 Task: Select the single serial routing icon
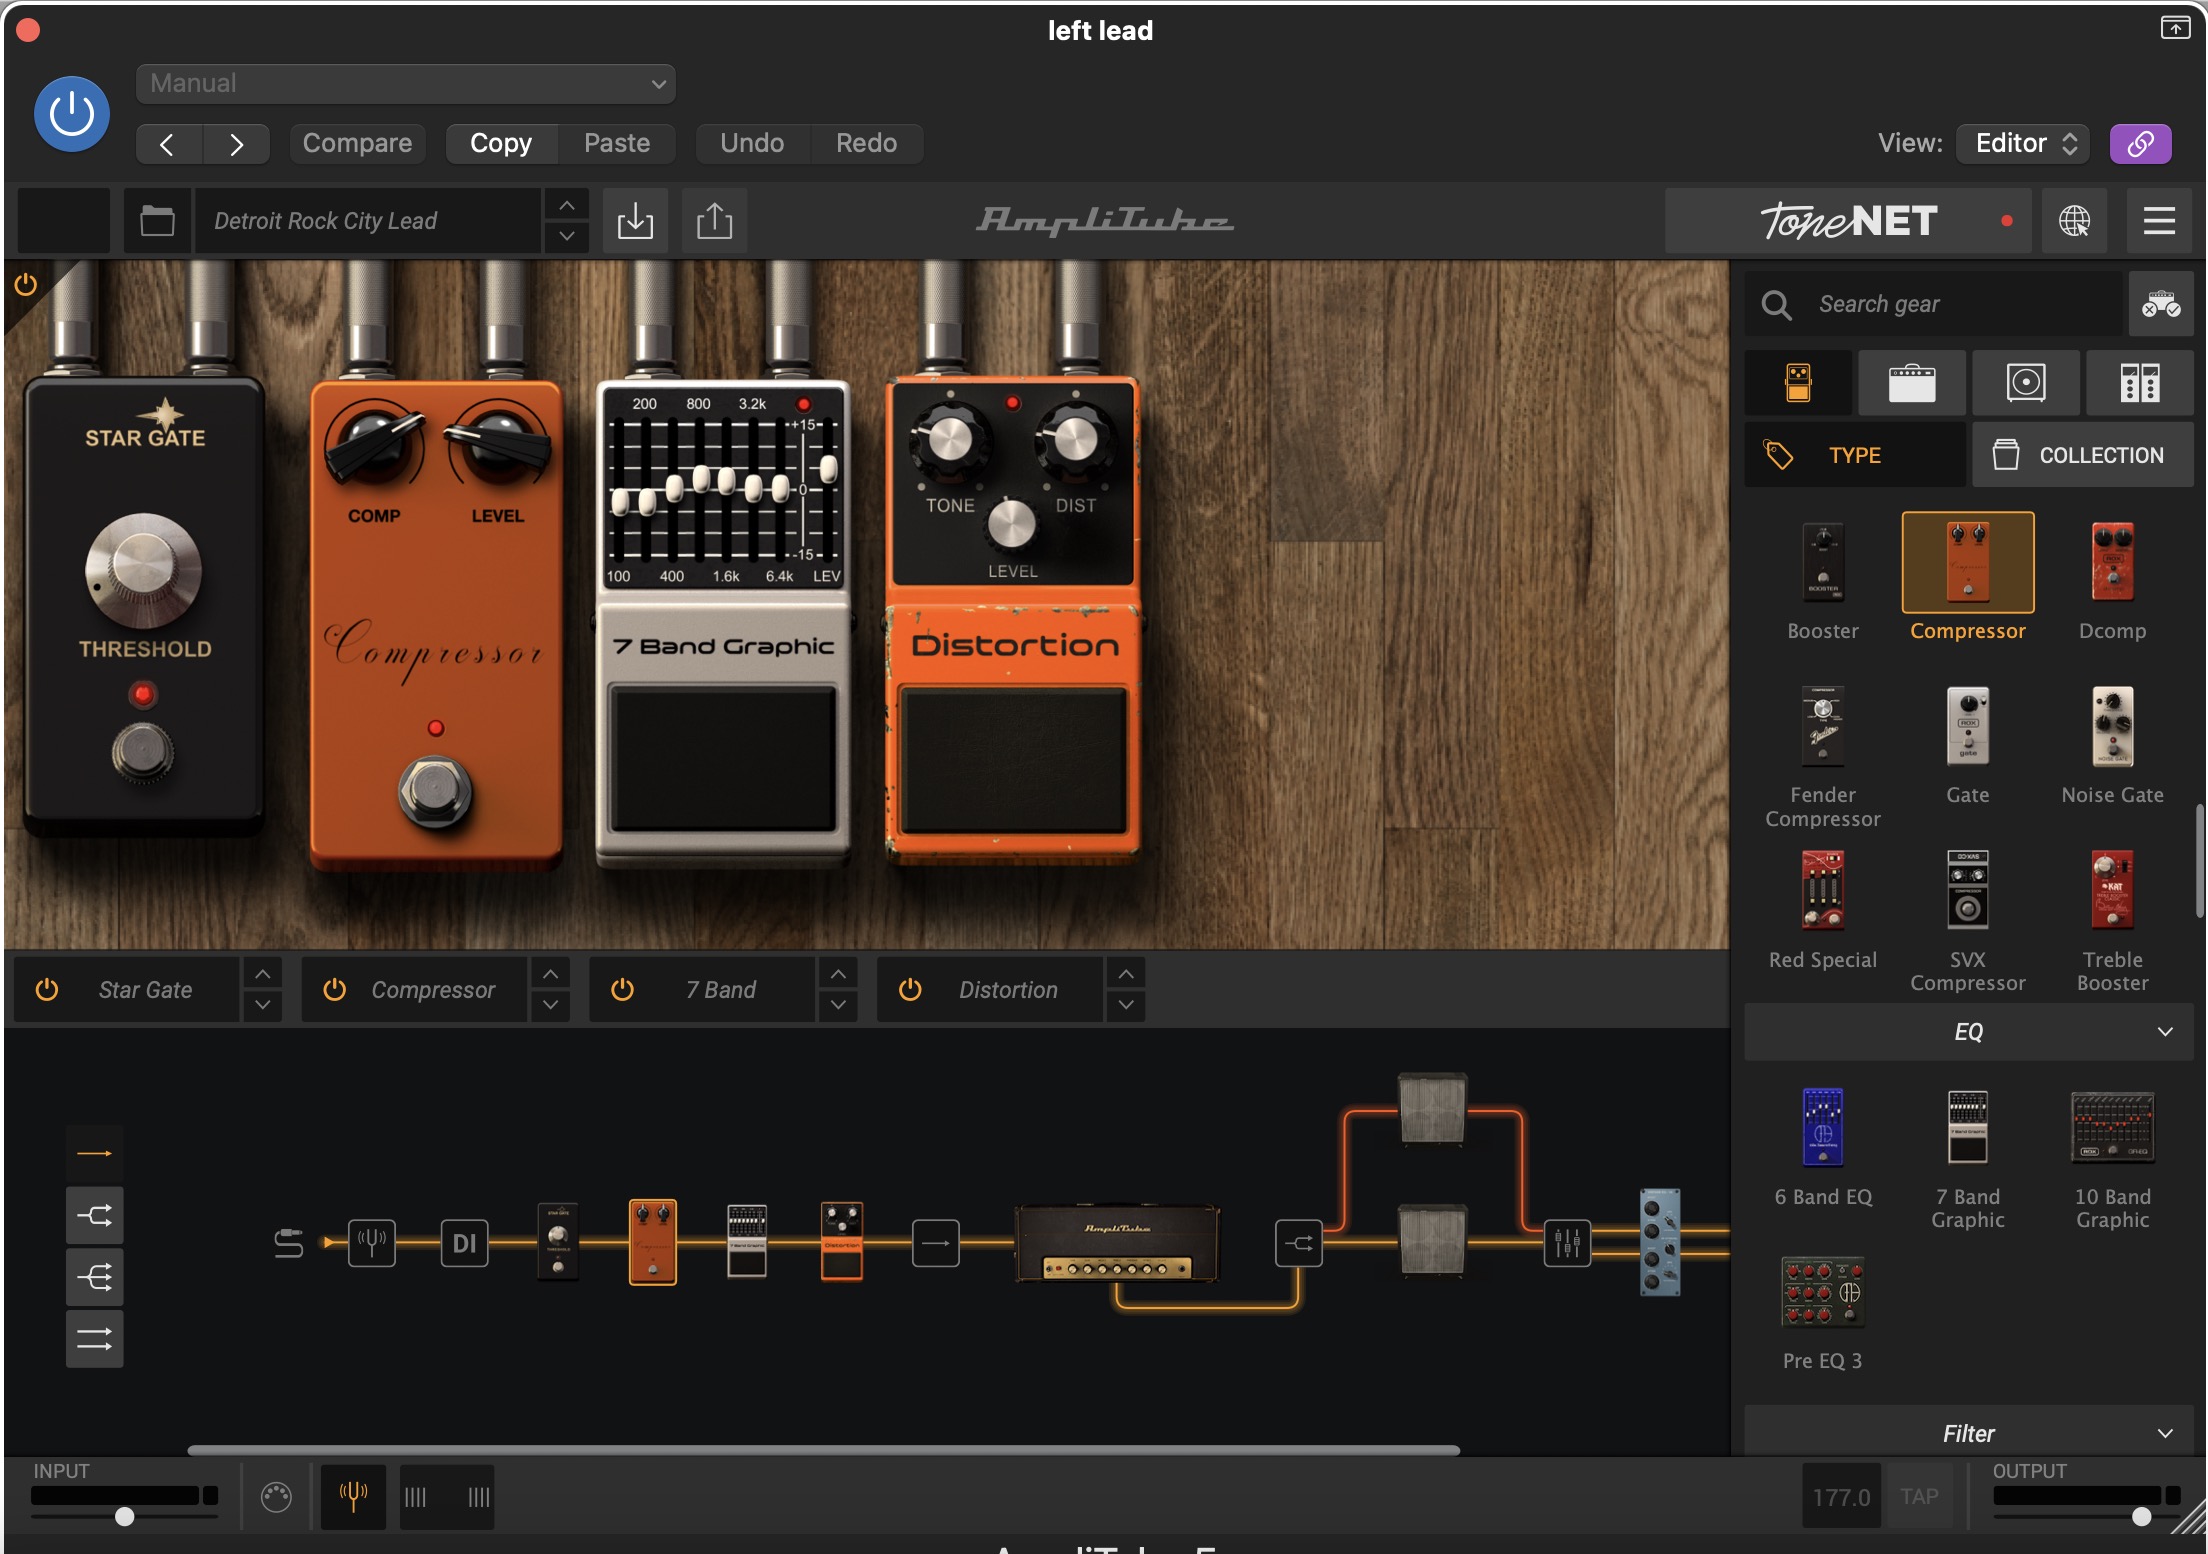[x=95, y=1154]
